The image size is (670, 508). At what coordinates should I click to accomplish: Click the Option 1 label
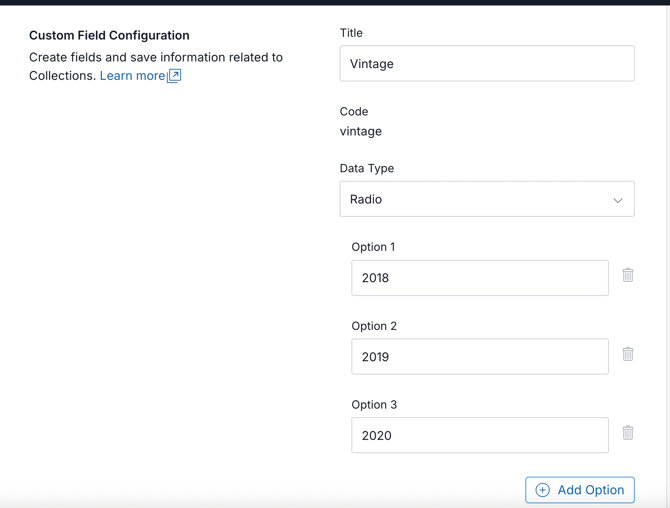click(x=373, y=247)
